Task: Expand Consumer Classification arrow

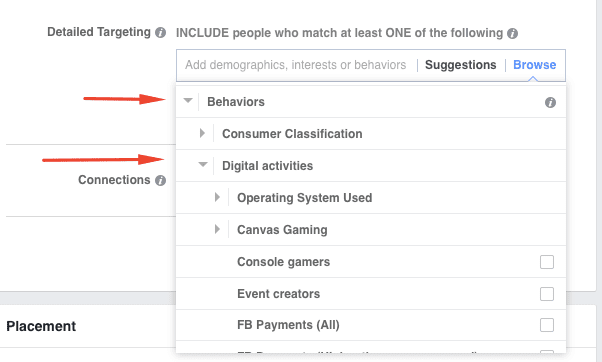Action: (202, 133)
